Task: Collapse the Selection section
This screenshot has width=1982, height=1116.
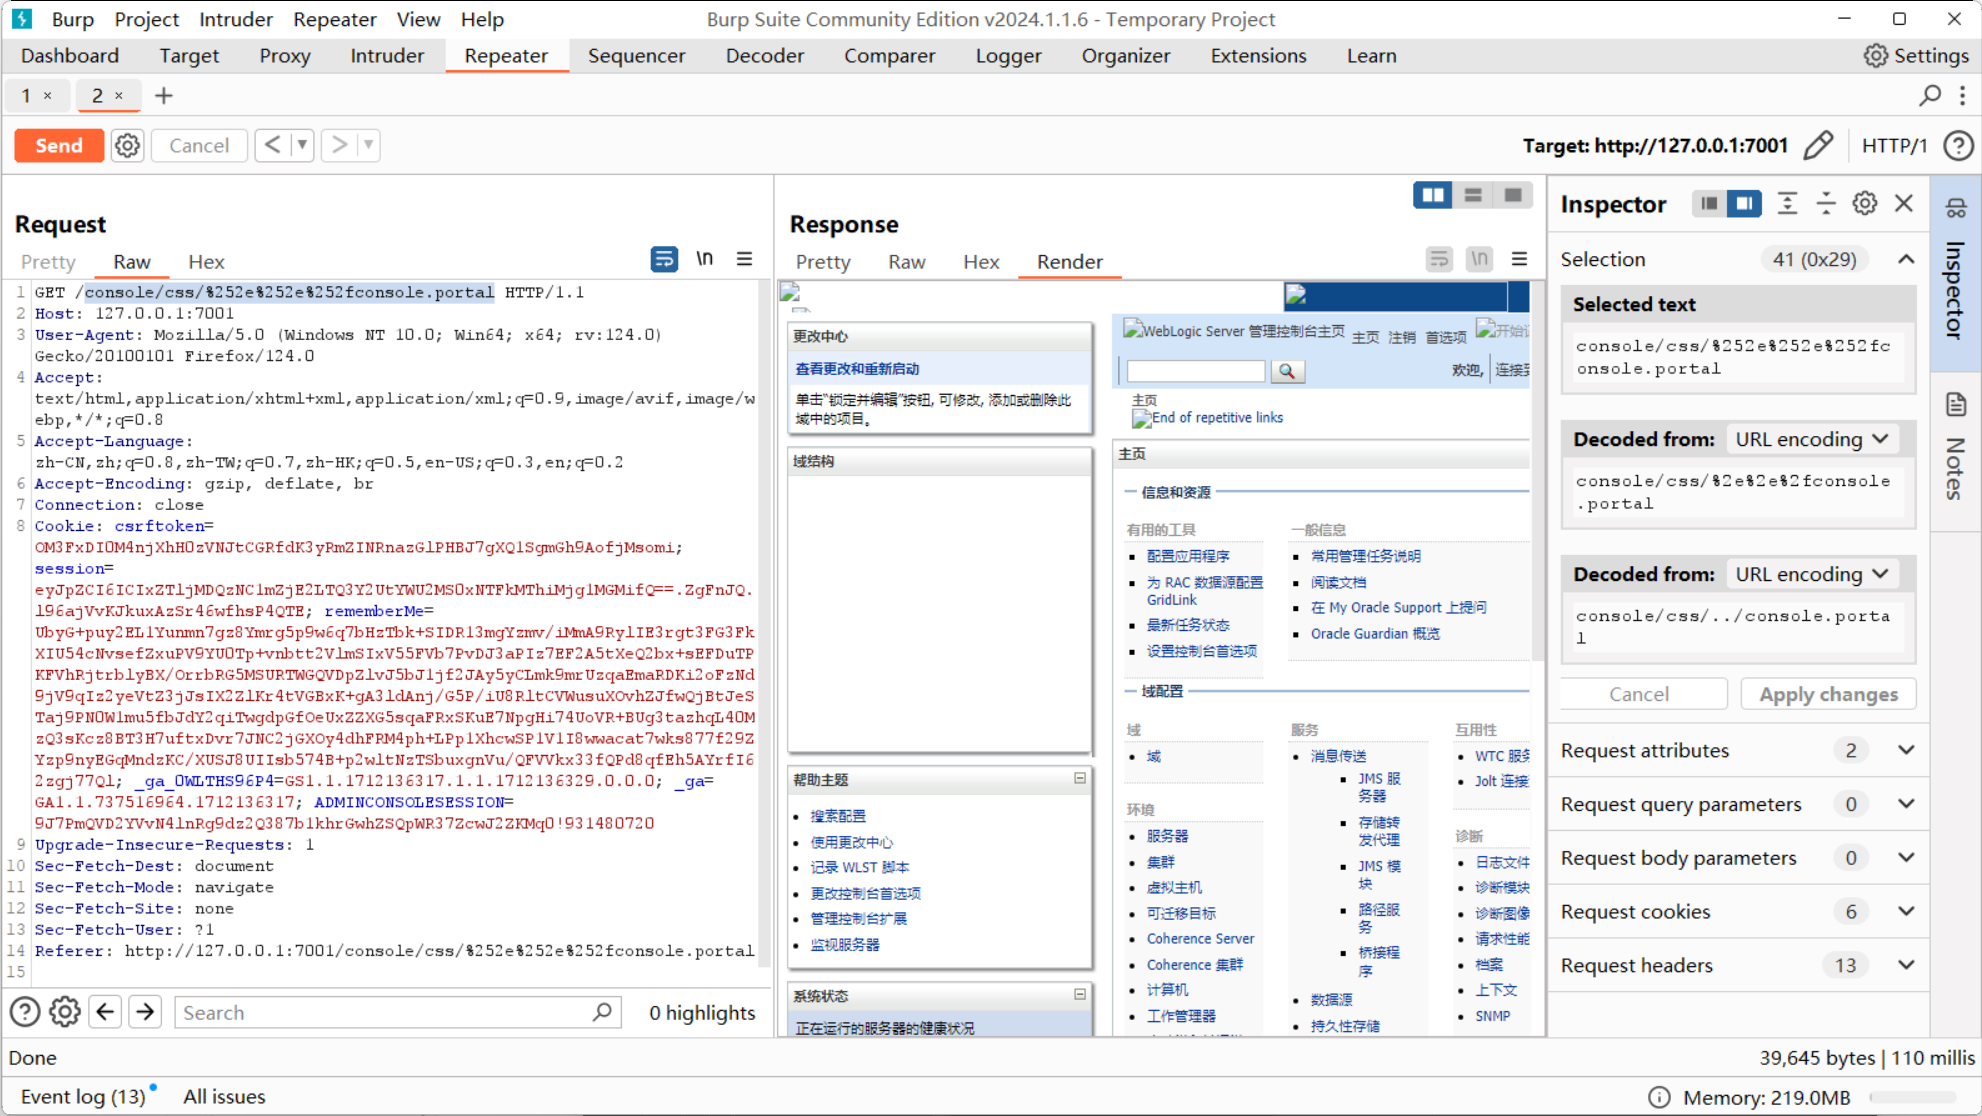Action: click(x=1906, y=260)
